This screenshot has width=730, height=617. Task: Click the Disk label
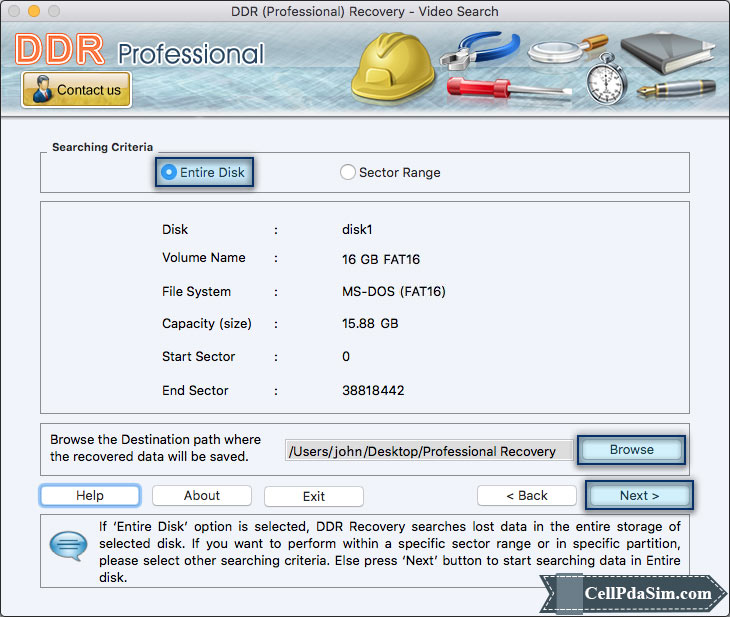[x=175, y=230]
